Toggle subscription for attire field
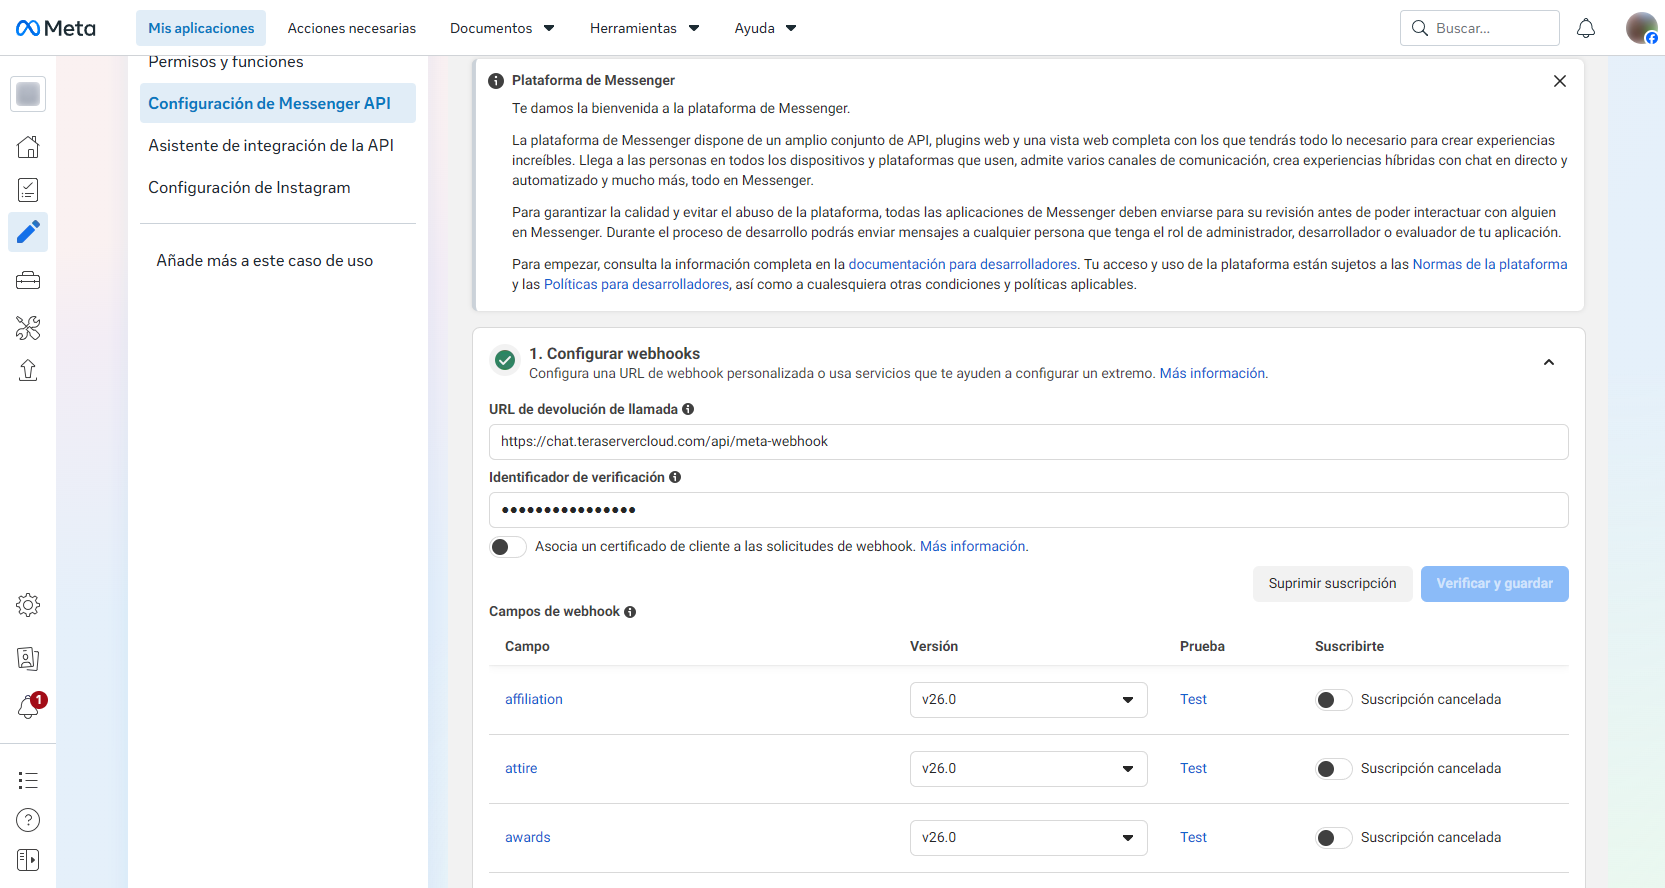 [x=1334, y=769]
